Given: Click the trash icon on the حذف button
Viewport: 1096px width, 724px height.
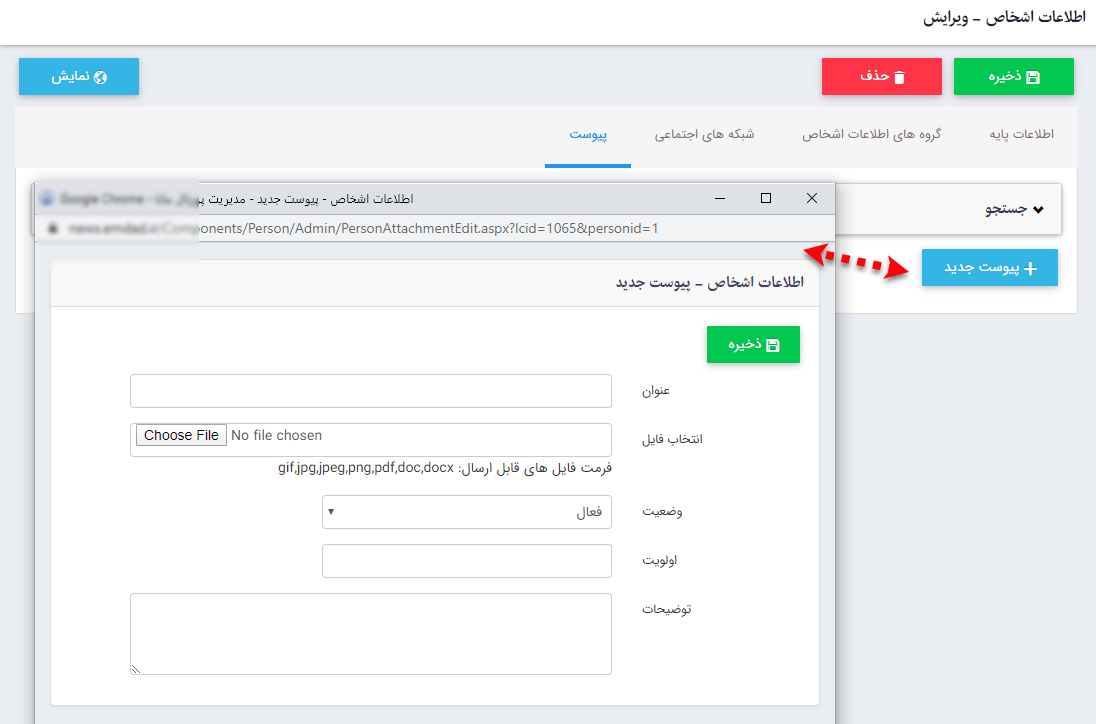Looking at the screenshot, I should tap(899, 76).
